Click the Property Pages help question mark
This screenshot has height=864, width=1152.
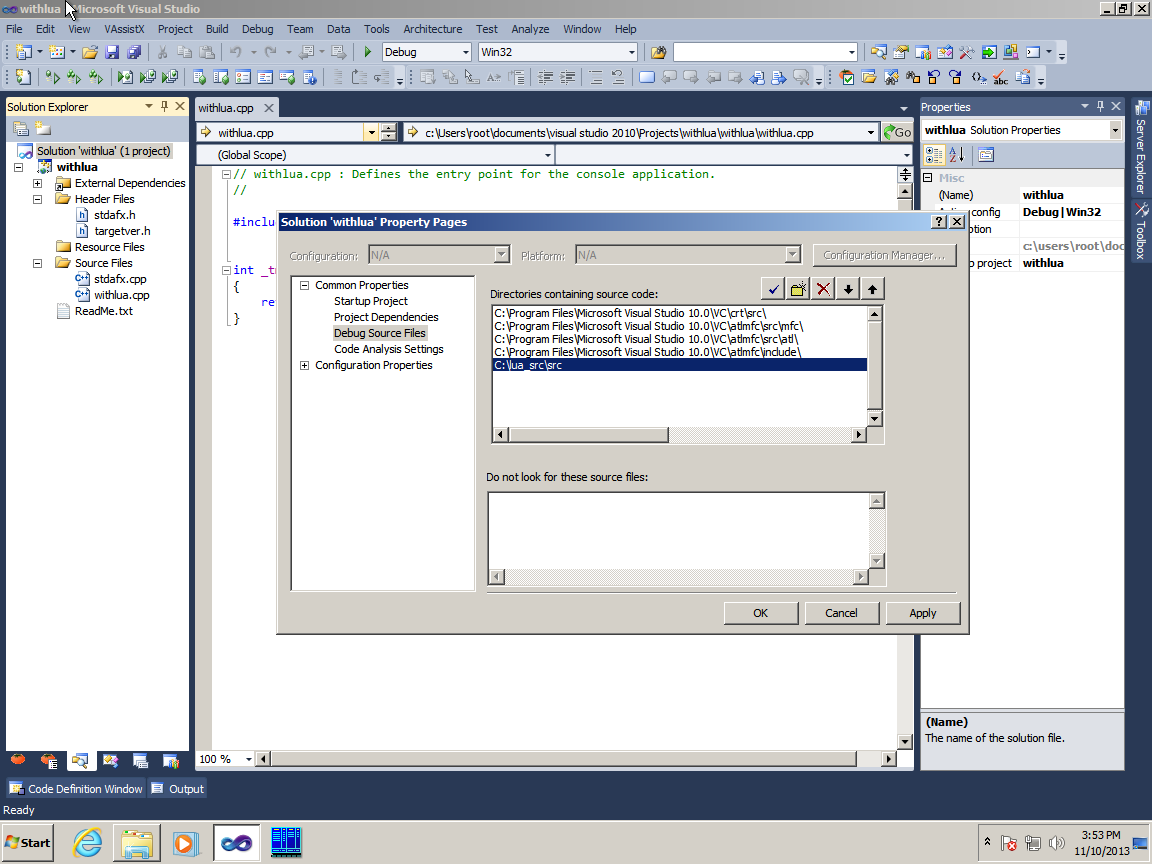pyautogui.click(x=938, y=222)
